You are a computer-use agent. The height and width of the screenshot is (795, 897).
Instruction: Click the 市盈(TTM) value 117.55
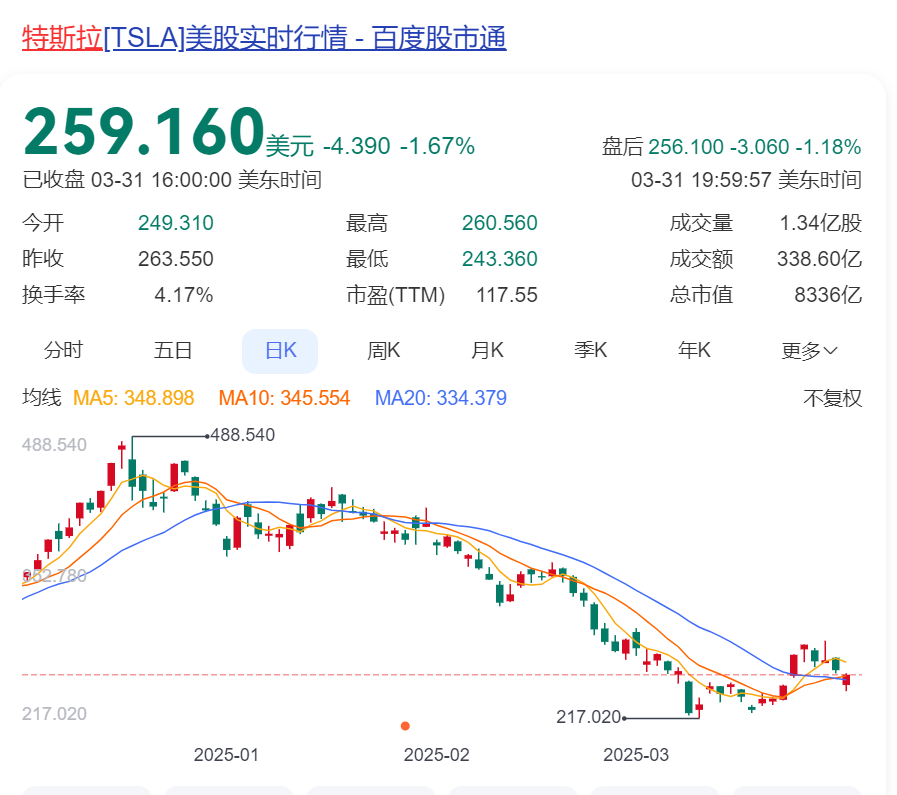tap(507, 295)
